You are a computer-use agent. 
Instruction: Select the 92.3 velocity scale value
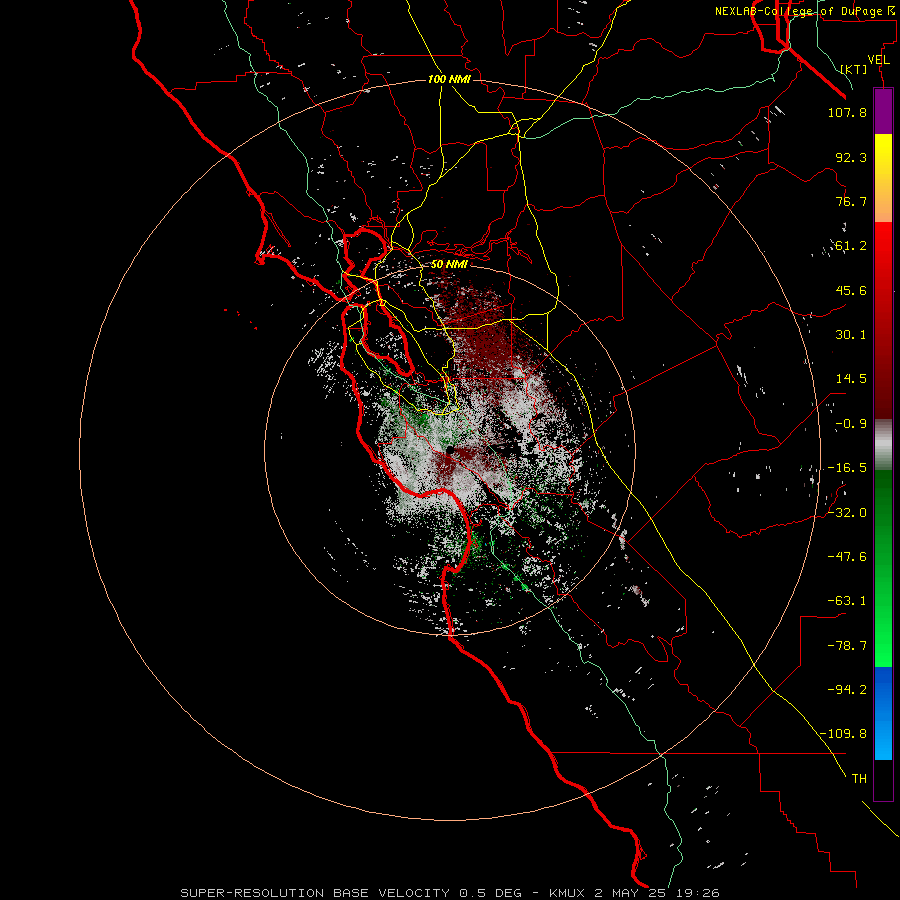[x=851, y=157]
